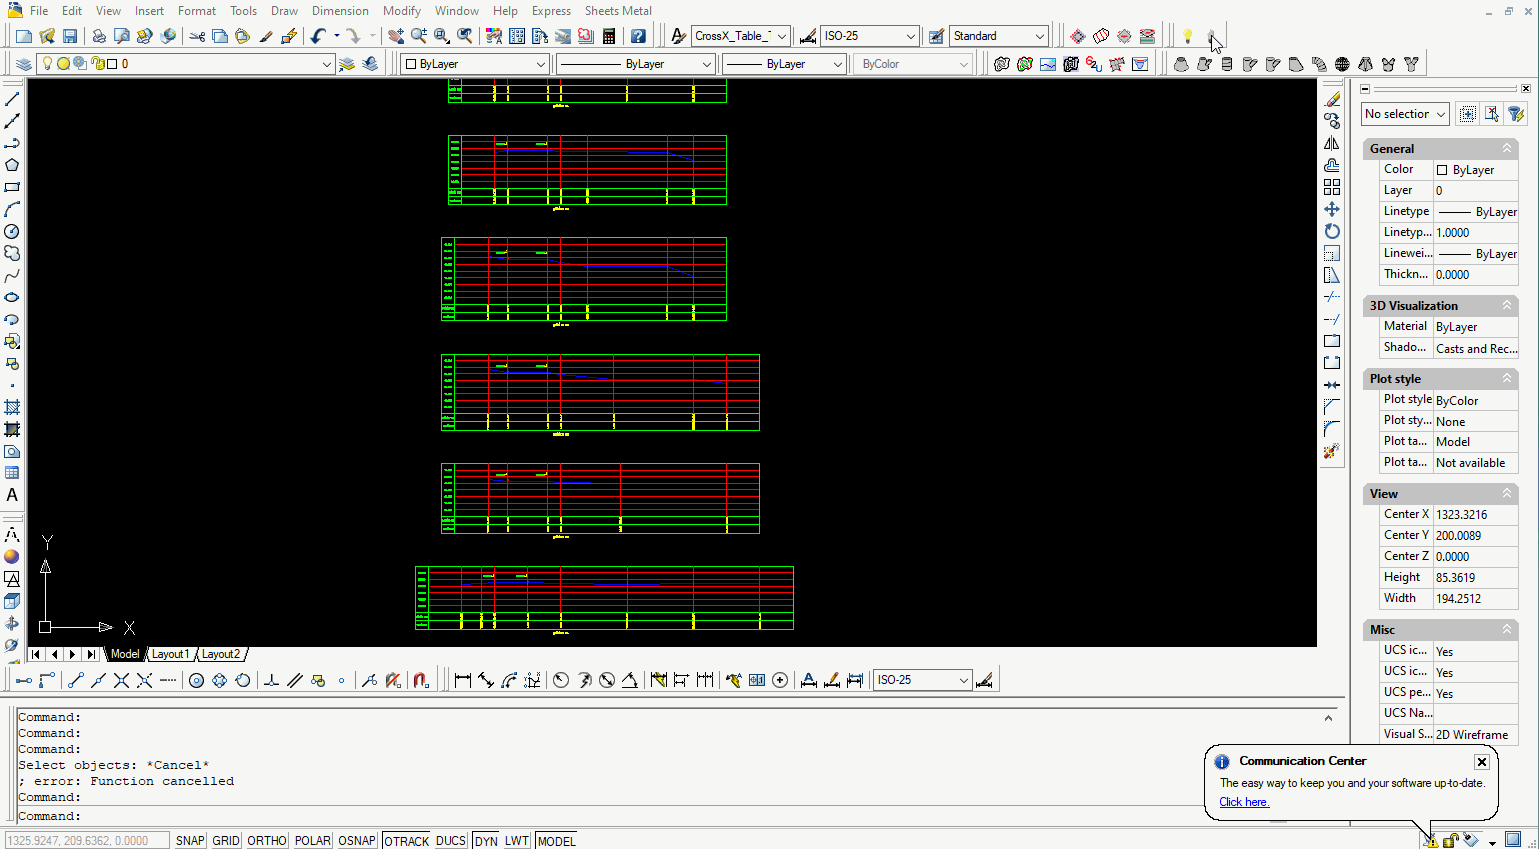Open the Dimension menu
Screen dimensions: 1539x849
point(340,11)
